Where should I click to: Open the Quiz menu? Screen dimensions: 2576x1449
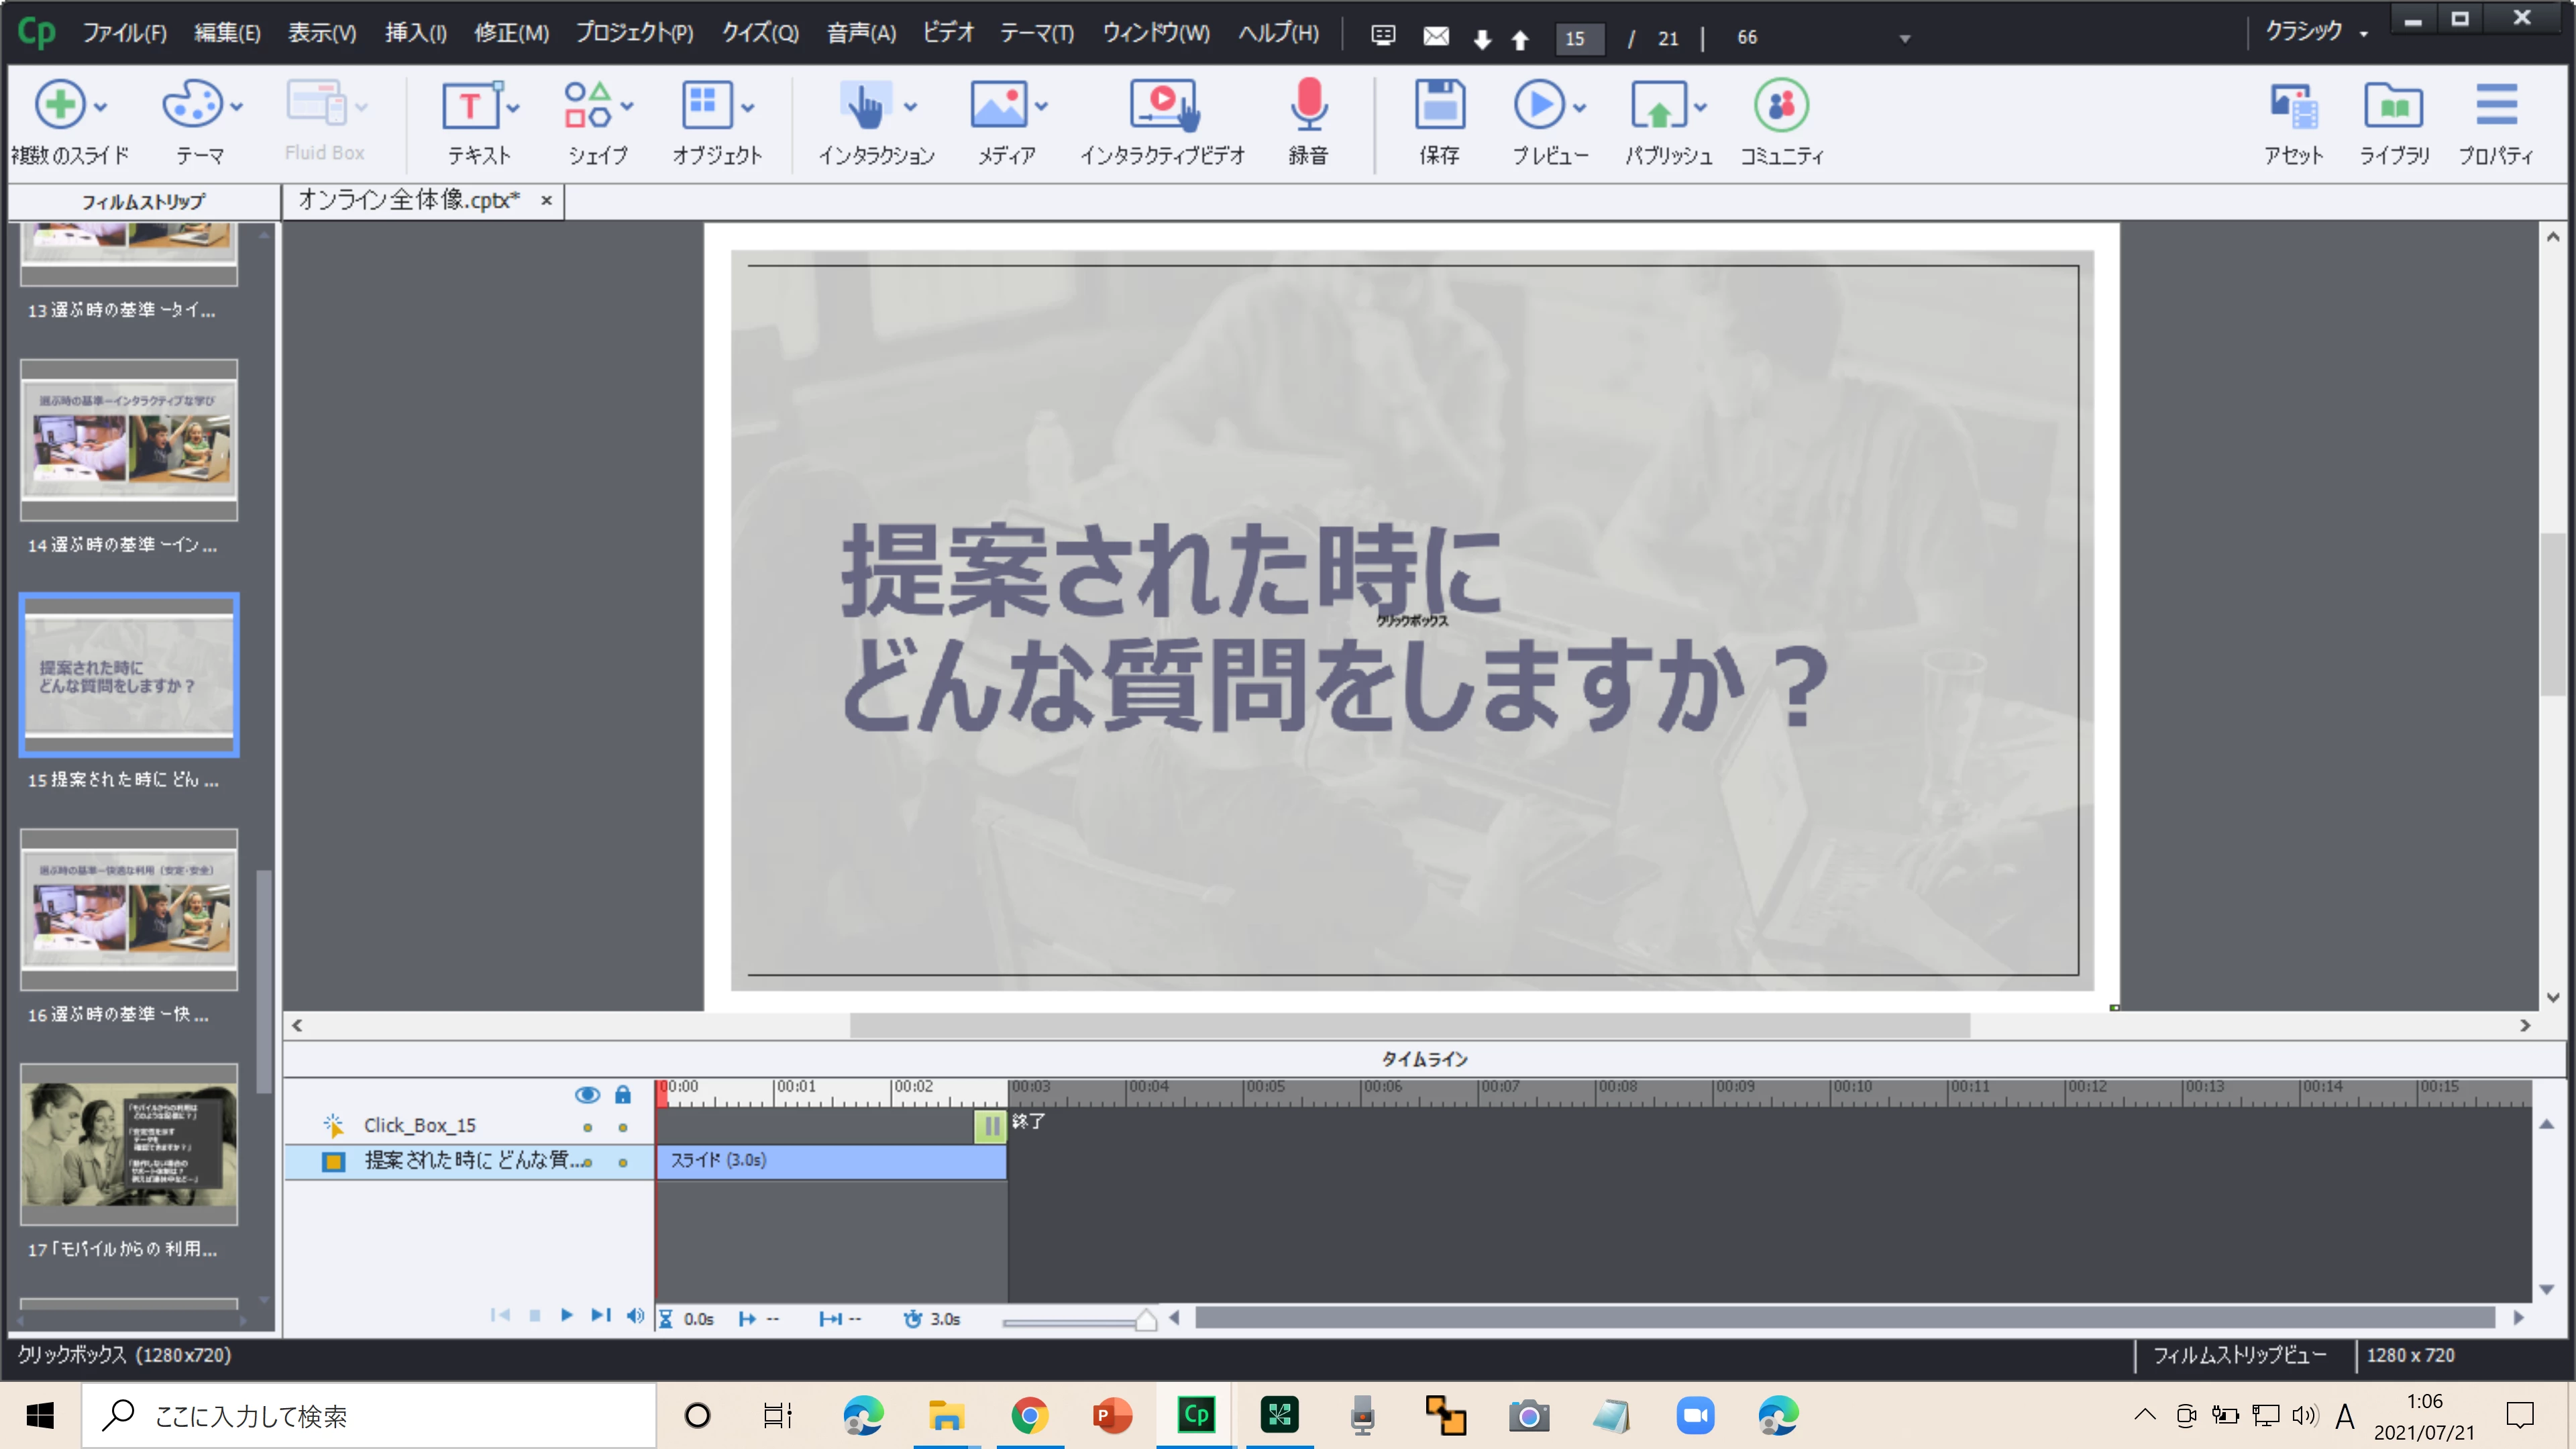(760, 33)
